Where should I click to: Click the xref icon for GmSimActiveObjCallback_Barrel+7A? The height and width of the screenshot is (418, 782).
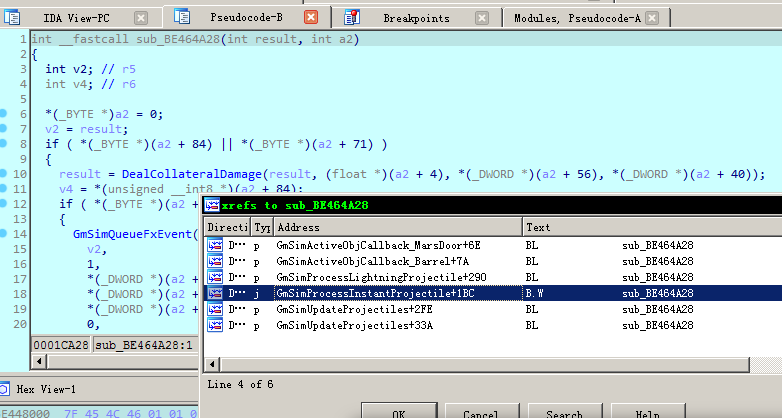[x=215, y=261]
